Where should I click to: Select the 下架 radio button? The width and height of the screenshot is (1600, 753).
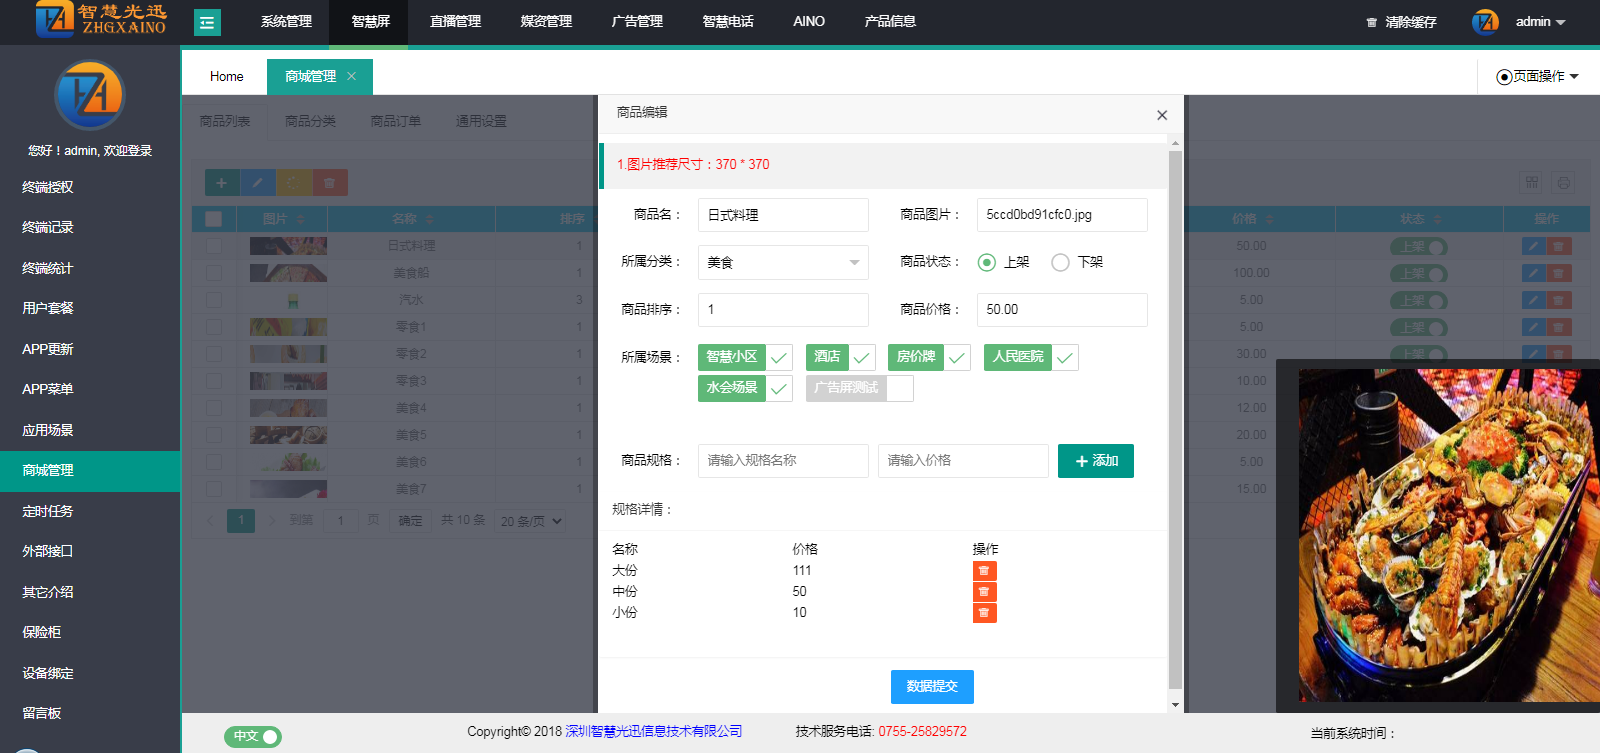[x=1060, y=262]
